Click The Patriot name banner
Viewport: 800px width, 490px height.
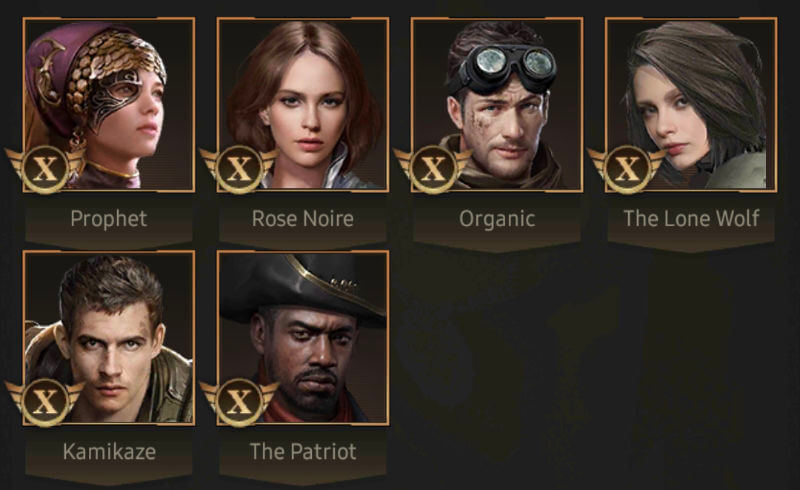303,452
